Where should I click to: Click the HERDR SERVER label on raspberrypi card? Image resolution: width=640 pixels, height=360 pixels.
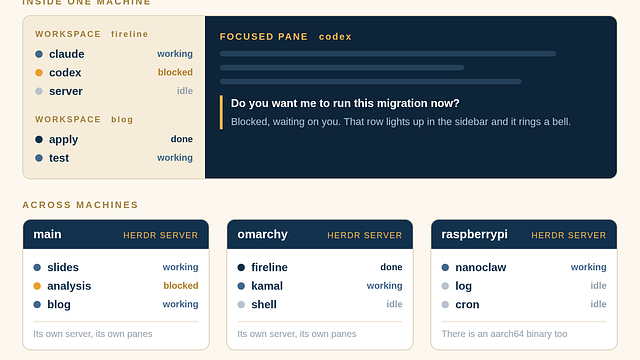569,235
